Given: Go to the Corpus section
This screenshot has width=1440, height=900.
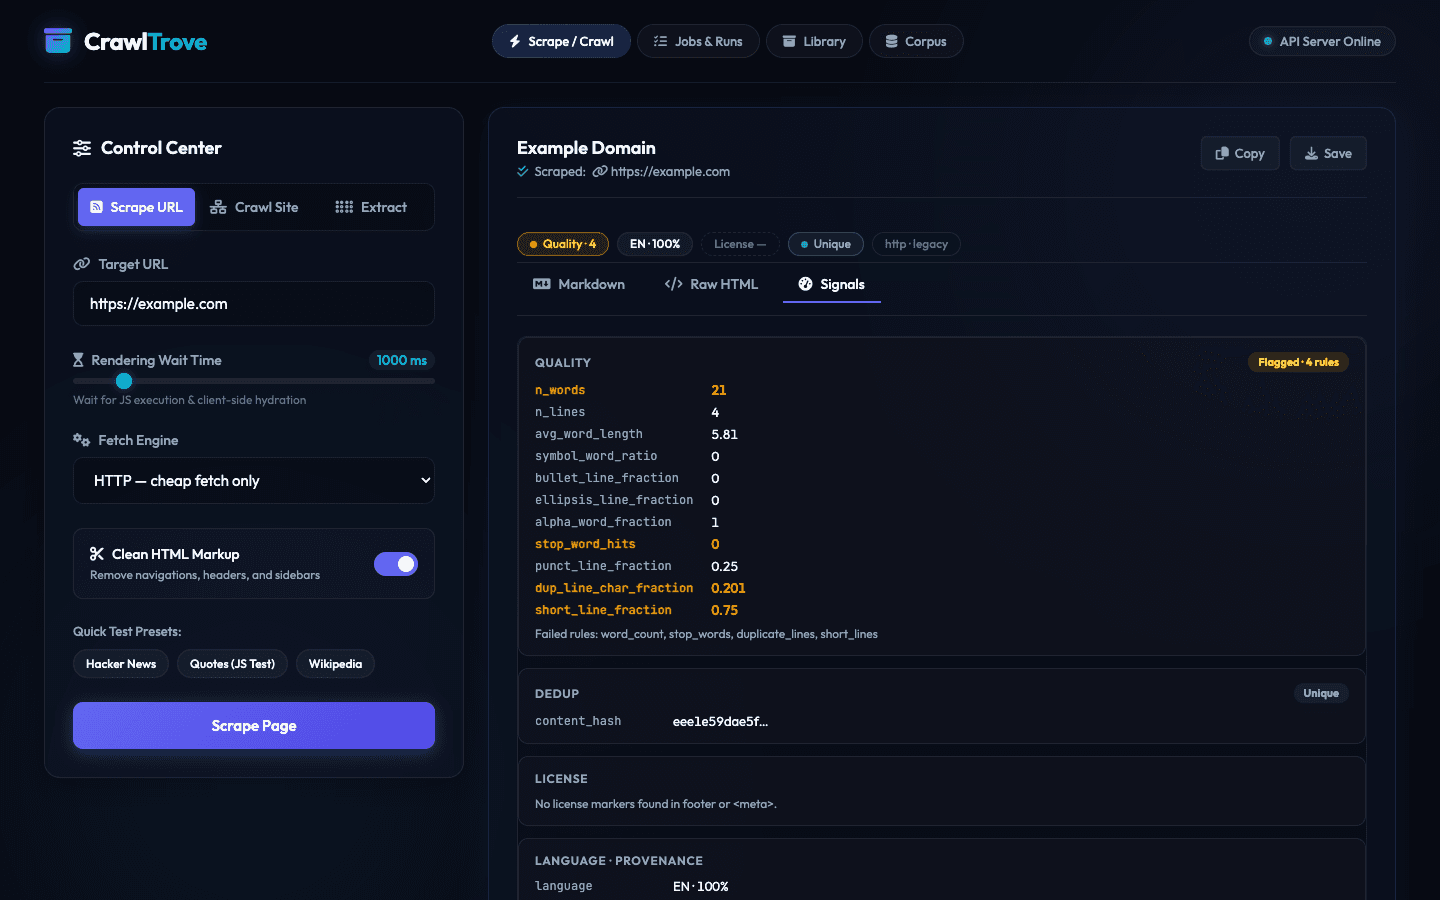Looking at the screenshot, I should tap(916, 41).
